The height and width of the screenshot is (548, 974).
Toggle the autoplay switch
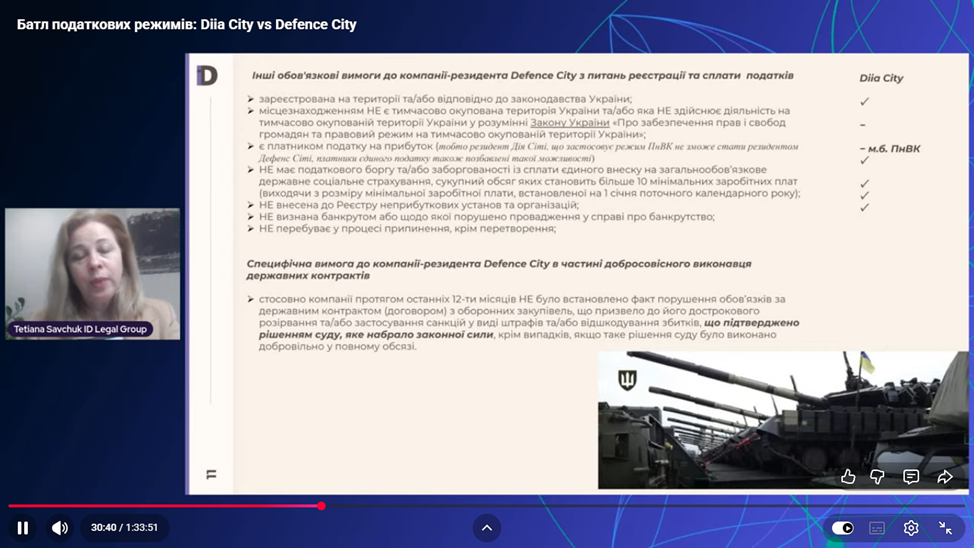pyautogui.click(x=843, y=528)
